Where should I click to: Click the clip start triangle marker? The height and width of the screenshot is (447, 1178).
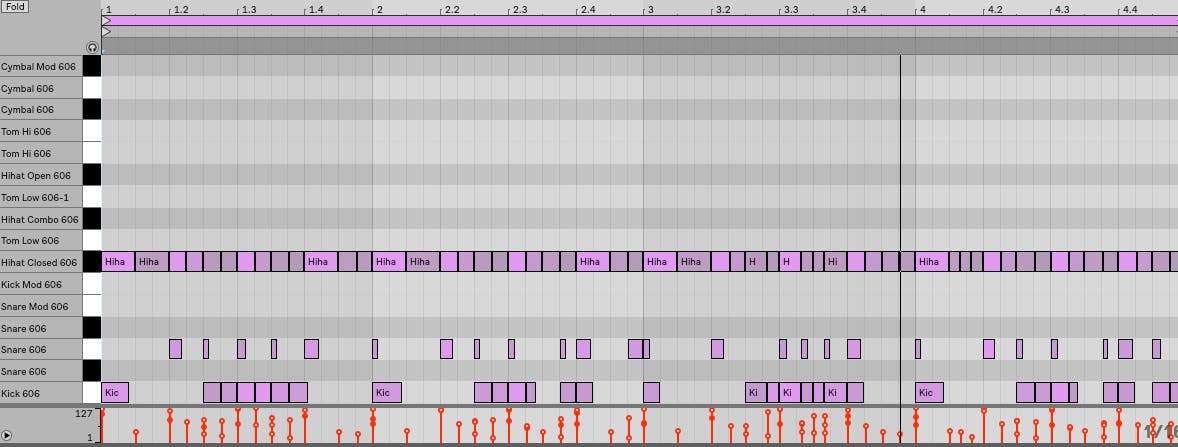[x=106, y=31]
